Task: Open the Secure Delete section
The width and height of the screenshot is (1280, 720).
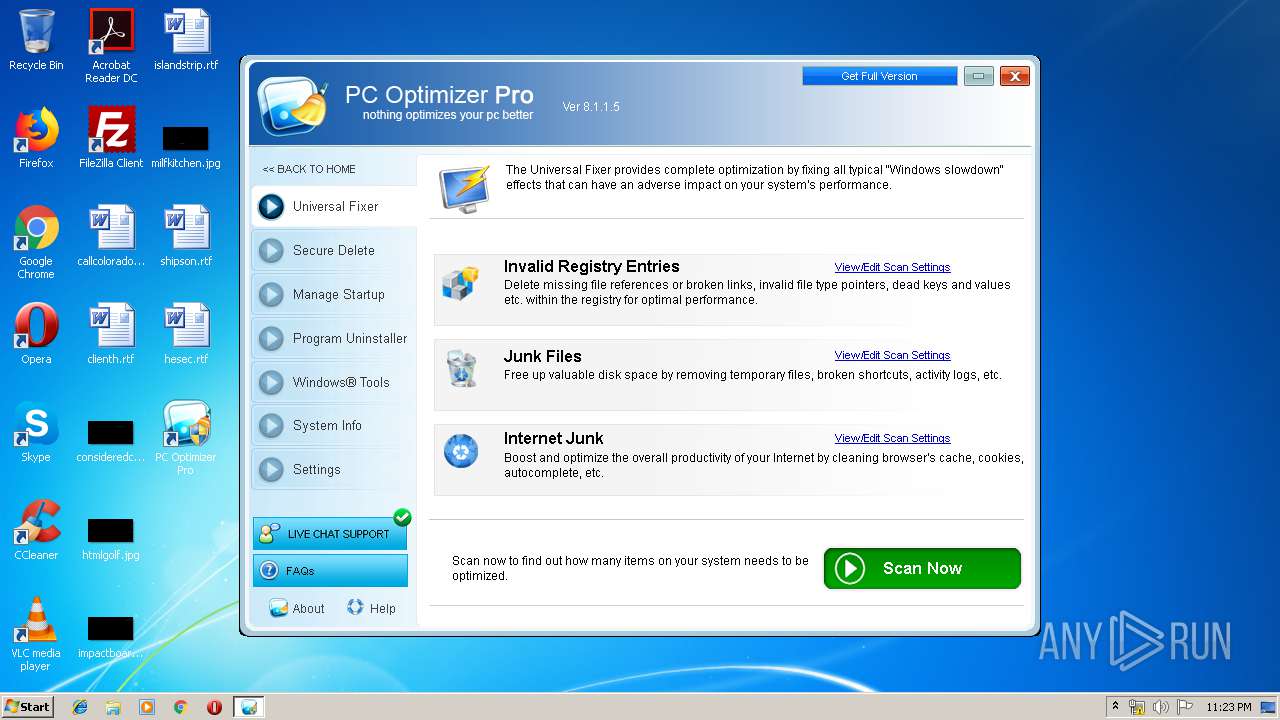Action: click(333, 250)
